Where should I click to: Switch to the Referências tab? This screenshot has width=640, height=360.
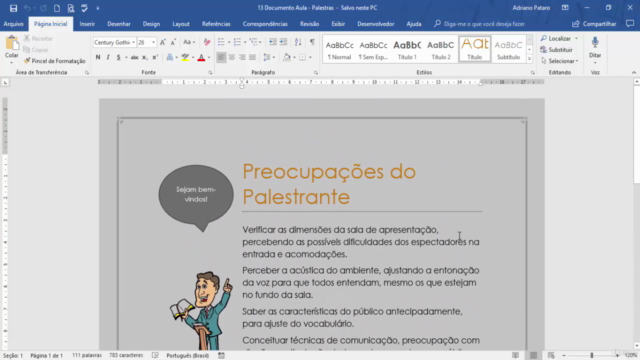[x=216, y=24]
